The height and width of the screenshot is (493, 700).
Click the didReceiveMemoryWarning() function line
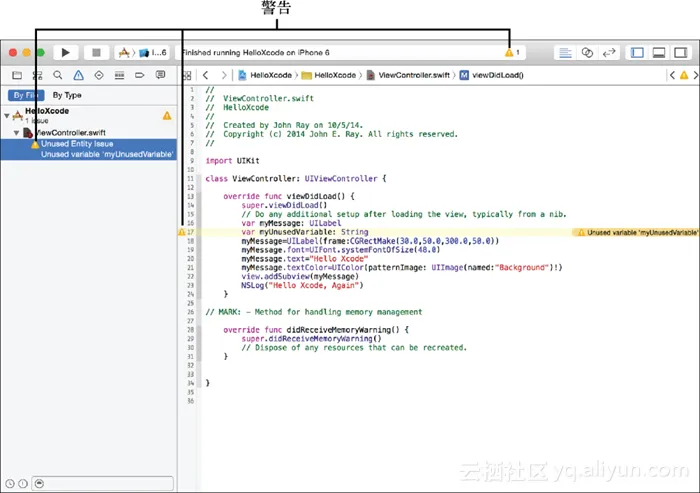click(316, 330)
